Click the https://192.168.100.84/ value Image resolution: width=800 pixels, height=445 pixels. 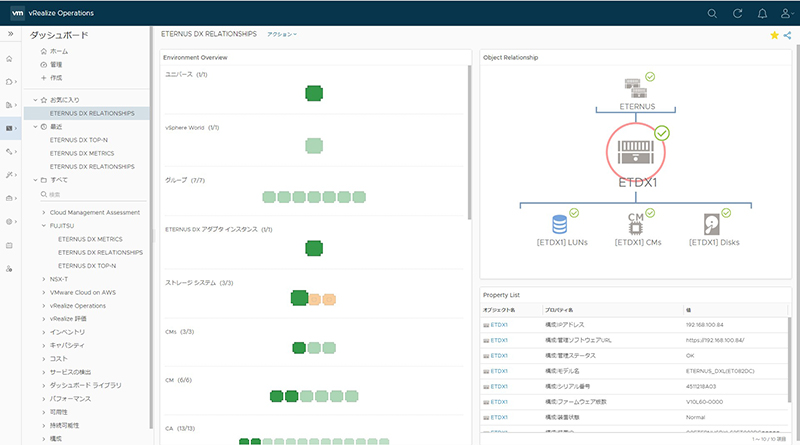[715, 340]
